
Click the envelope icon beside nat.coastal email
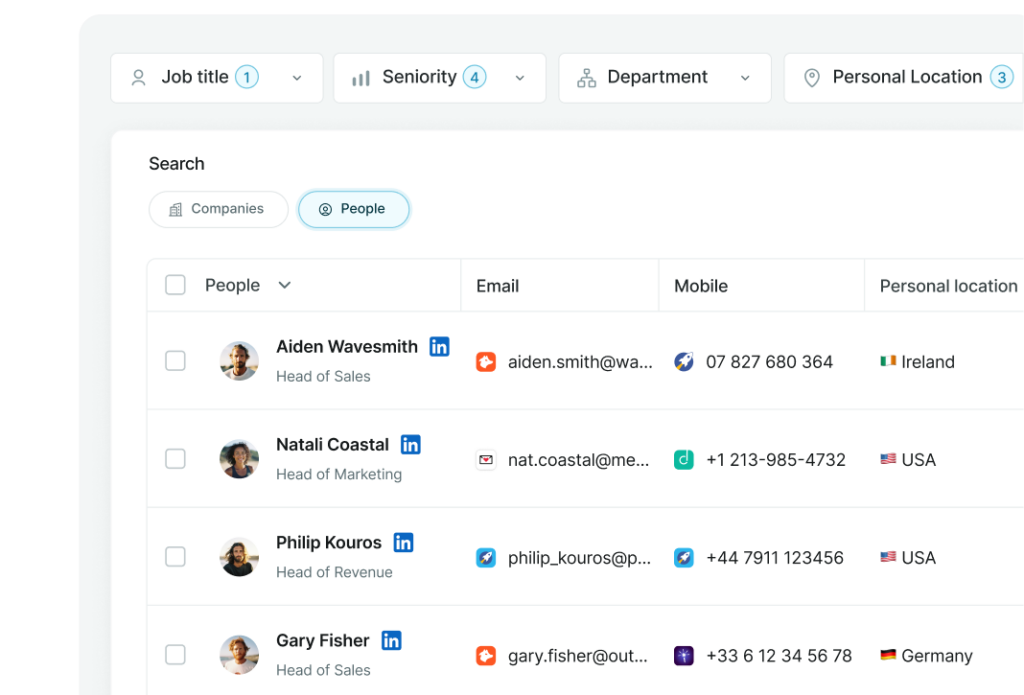486,460
